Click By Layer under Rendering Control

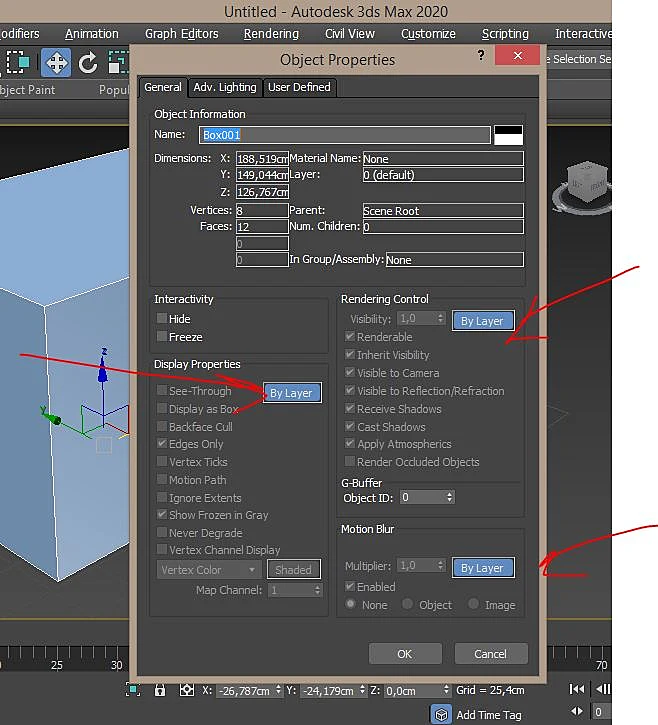[483, 321]
